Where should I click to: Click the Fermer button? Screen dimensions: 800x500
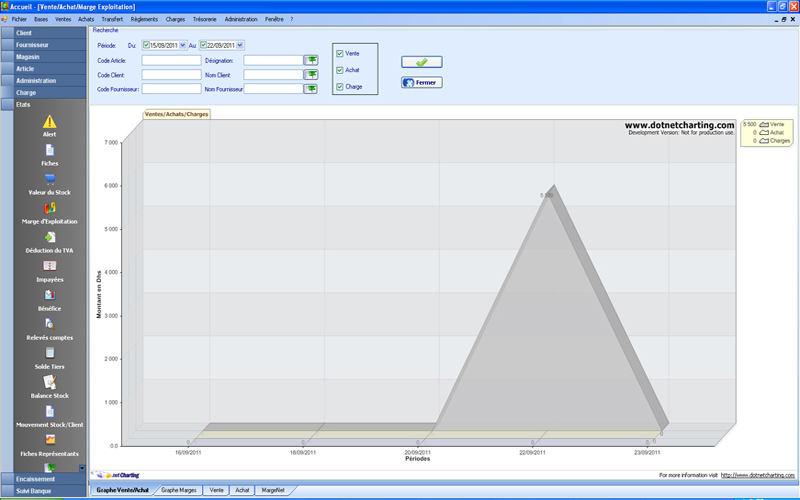421,83
